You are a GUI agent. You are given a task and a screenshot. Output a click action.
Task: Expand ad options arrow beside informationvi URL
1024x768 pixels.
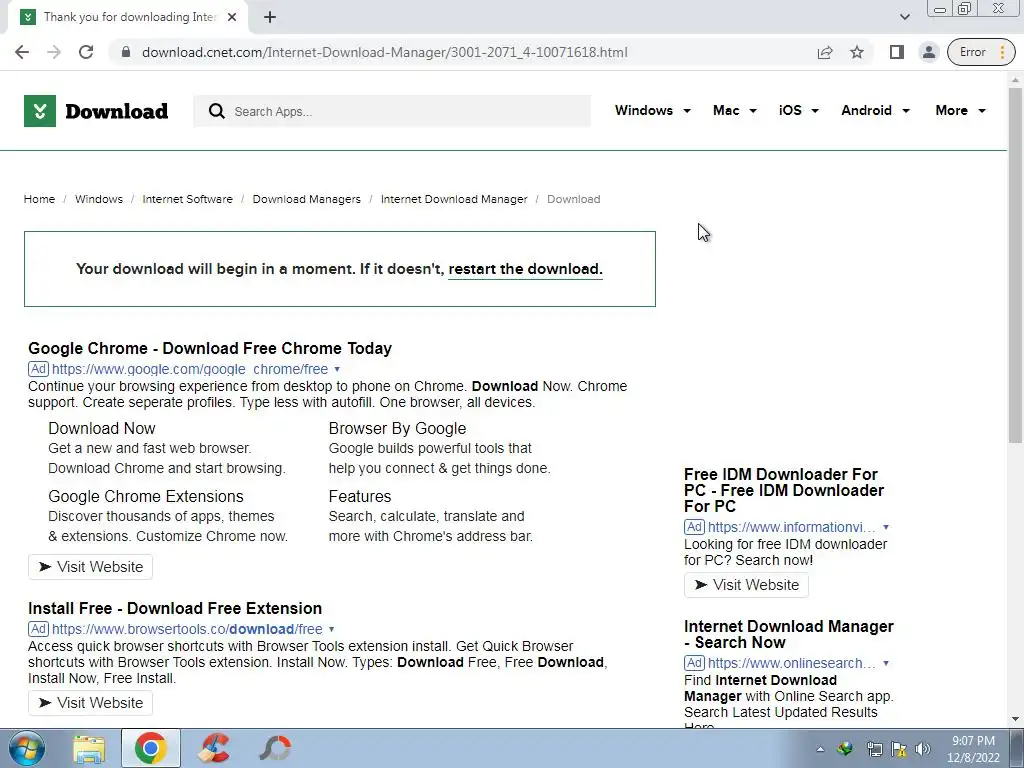pos(886,527)
